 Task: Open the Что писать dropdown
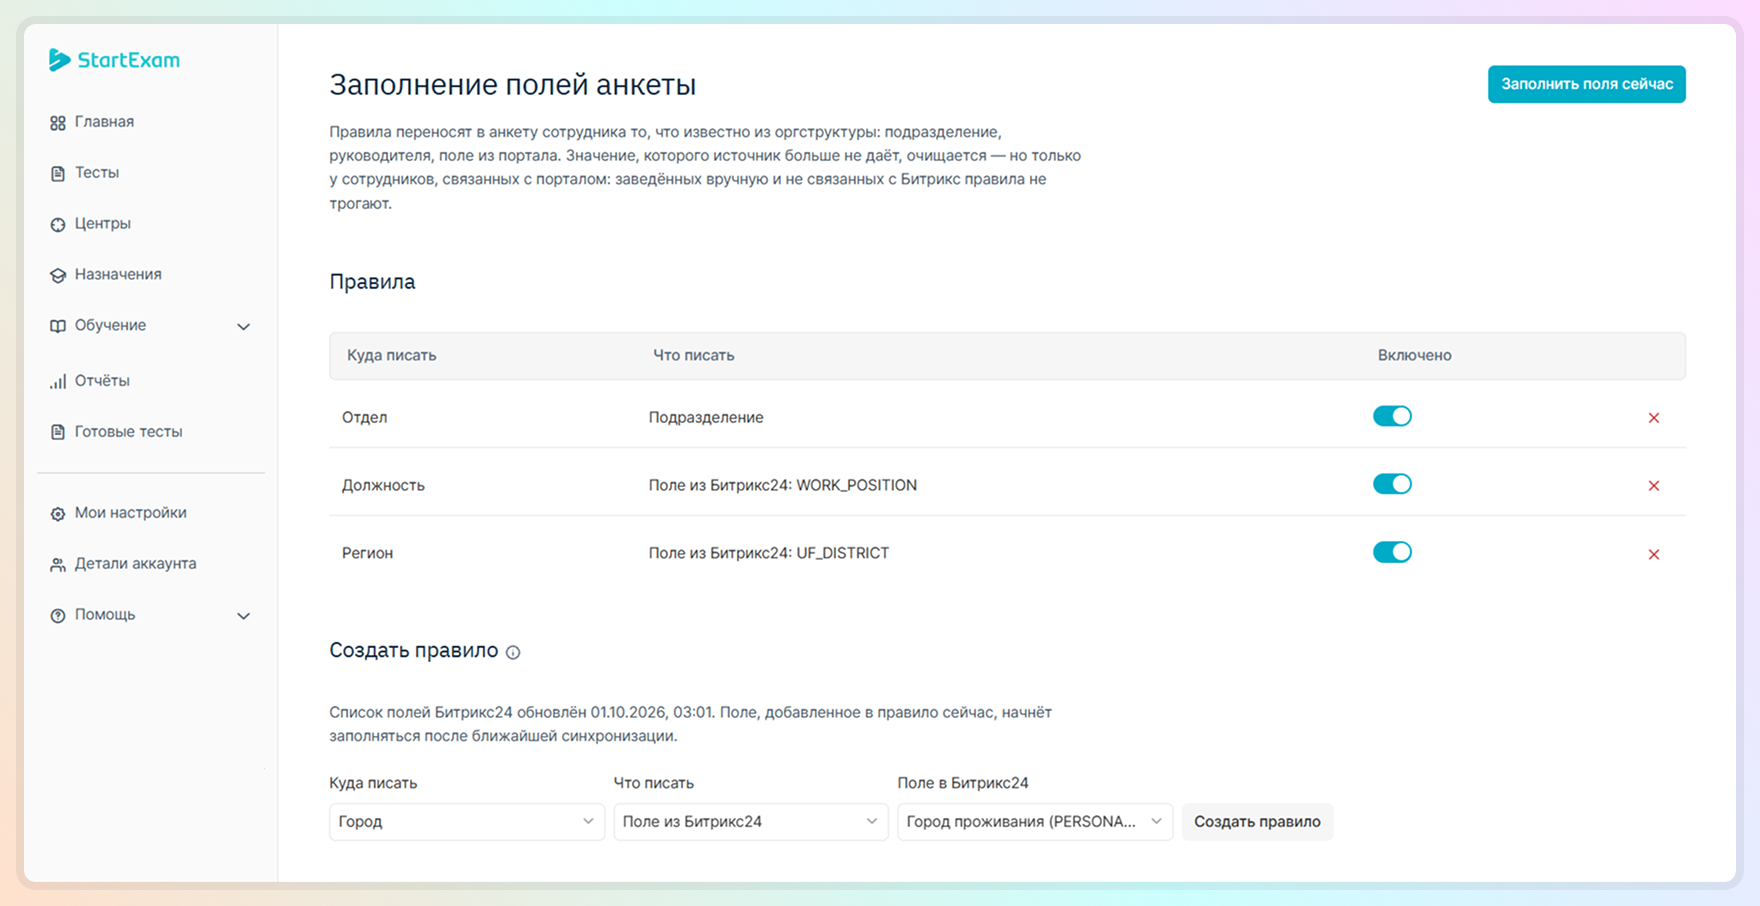pos(751,822)
